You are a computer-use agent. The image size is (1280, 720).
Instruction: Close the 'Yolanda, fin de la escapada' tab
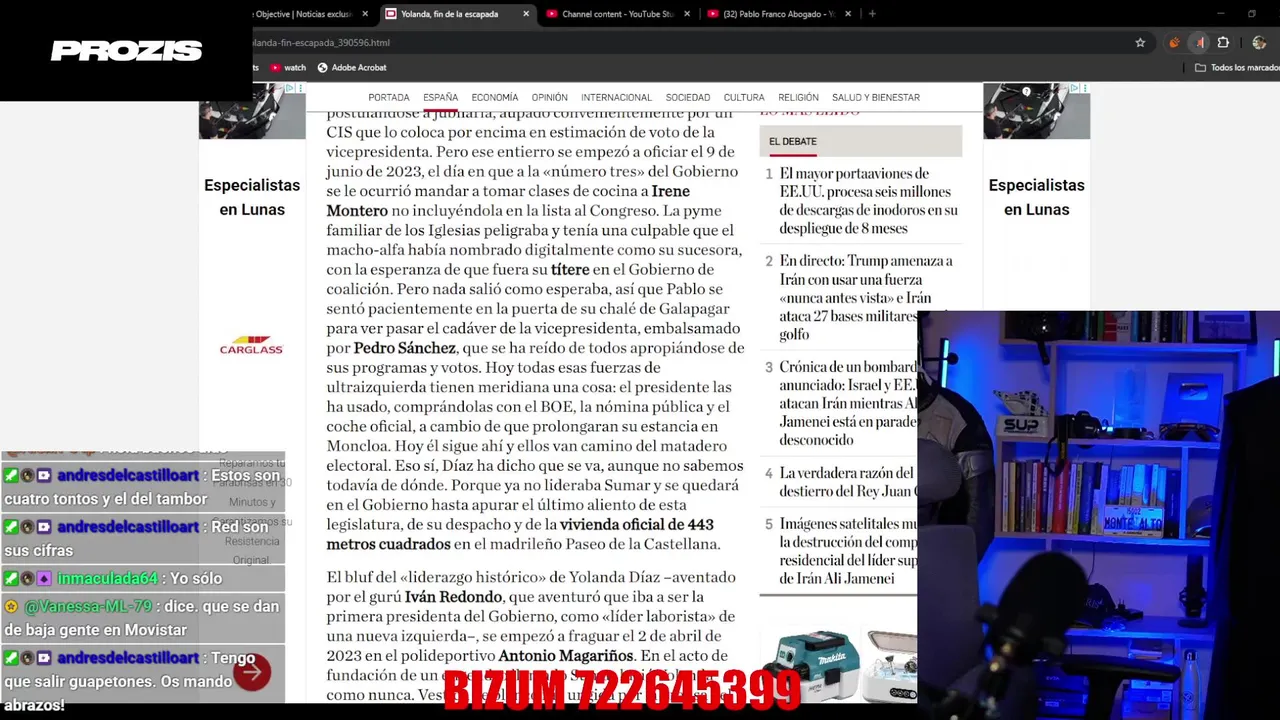tap(526, 14)
